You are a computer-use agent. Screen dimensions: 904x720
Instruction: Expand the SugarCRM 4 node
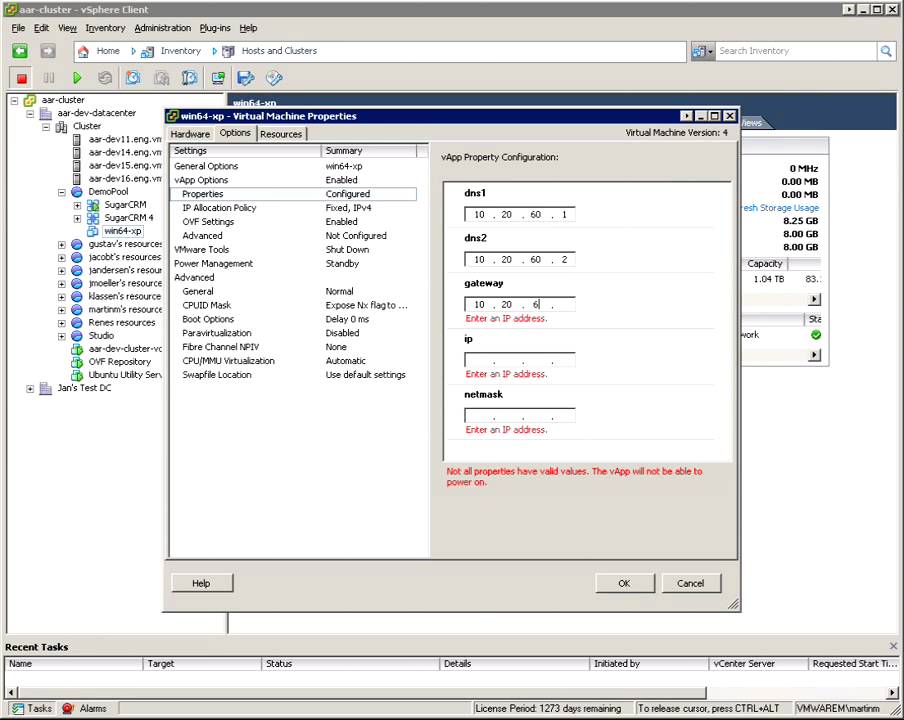(x=77, y=218)
